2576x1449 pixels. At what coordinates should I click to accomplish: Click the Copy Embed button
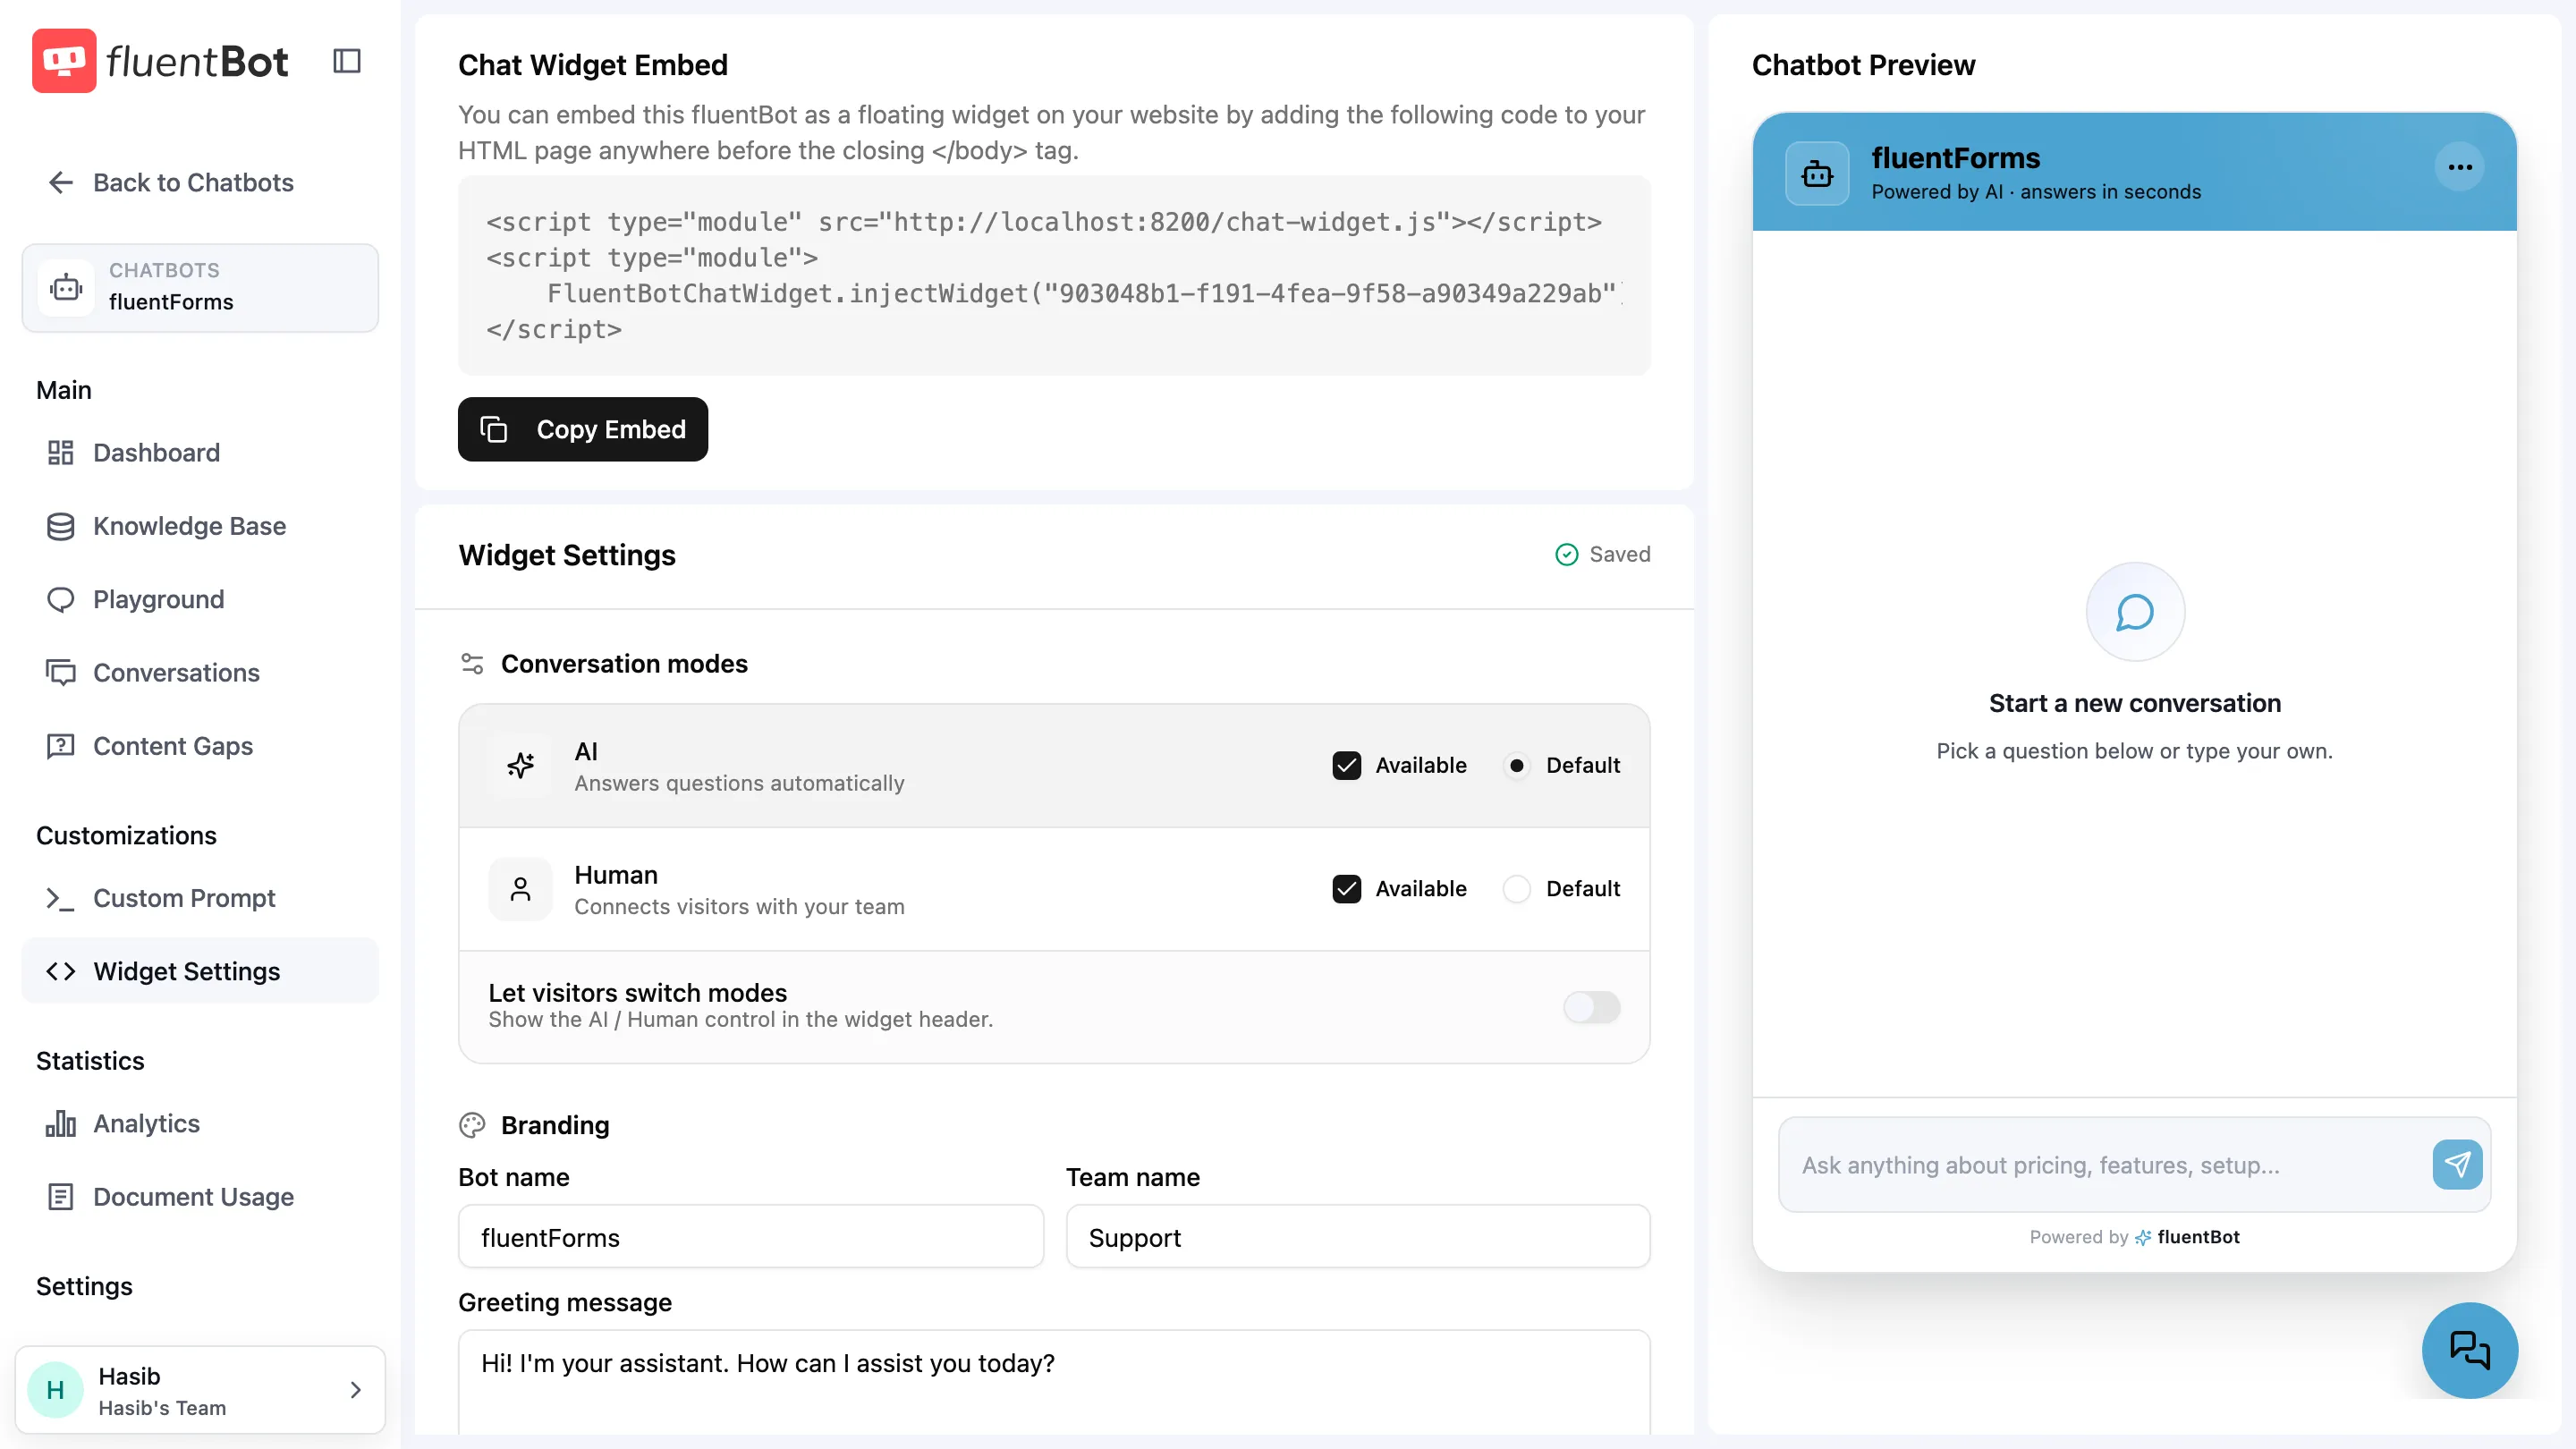[583, 429]
